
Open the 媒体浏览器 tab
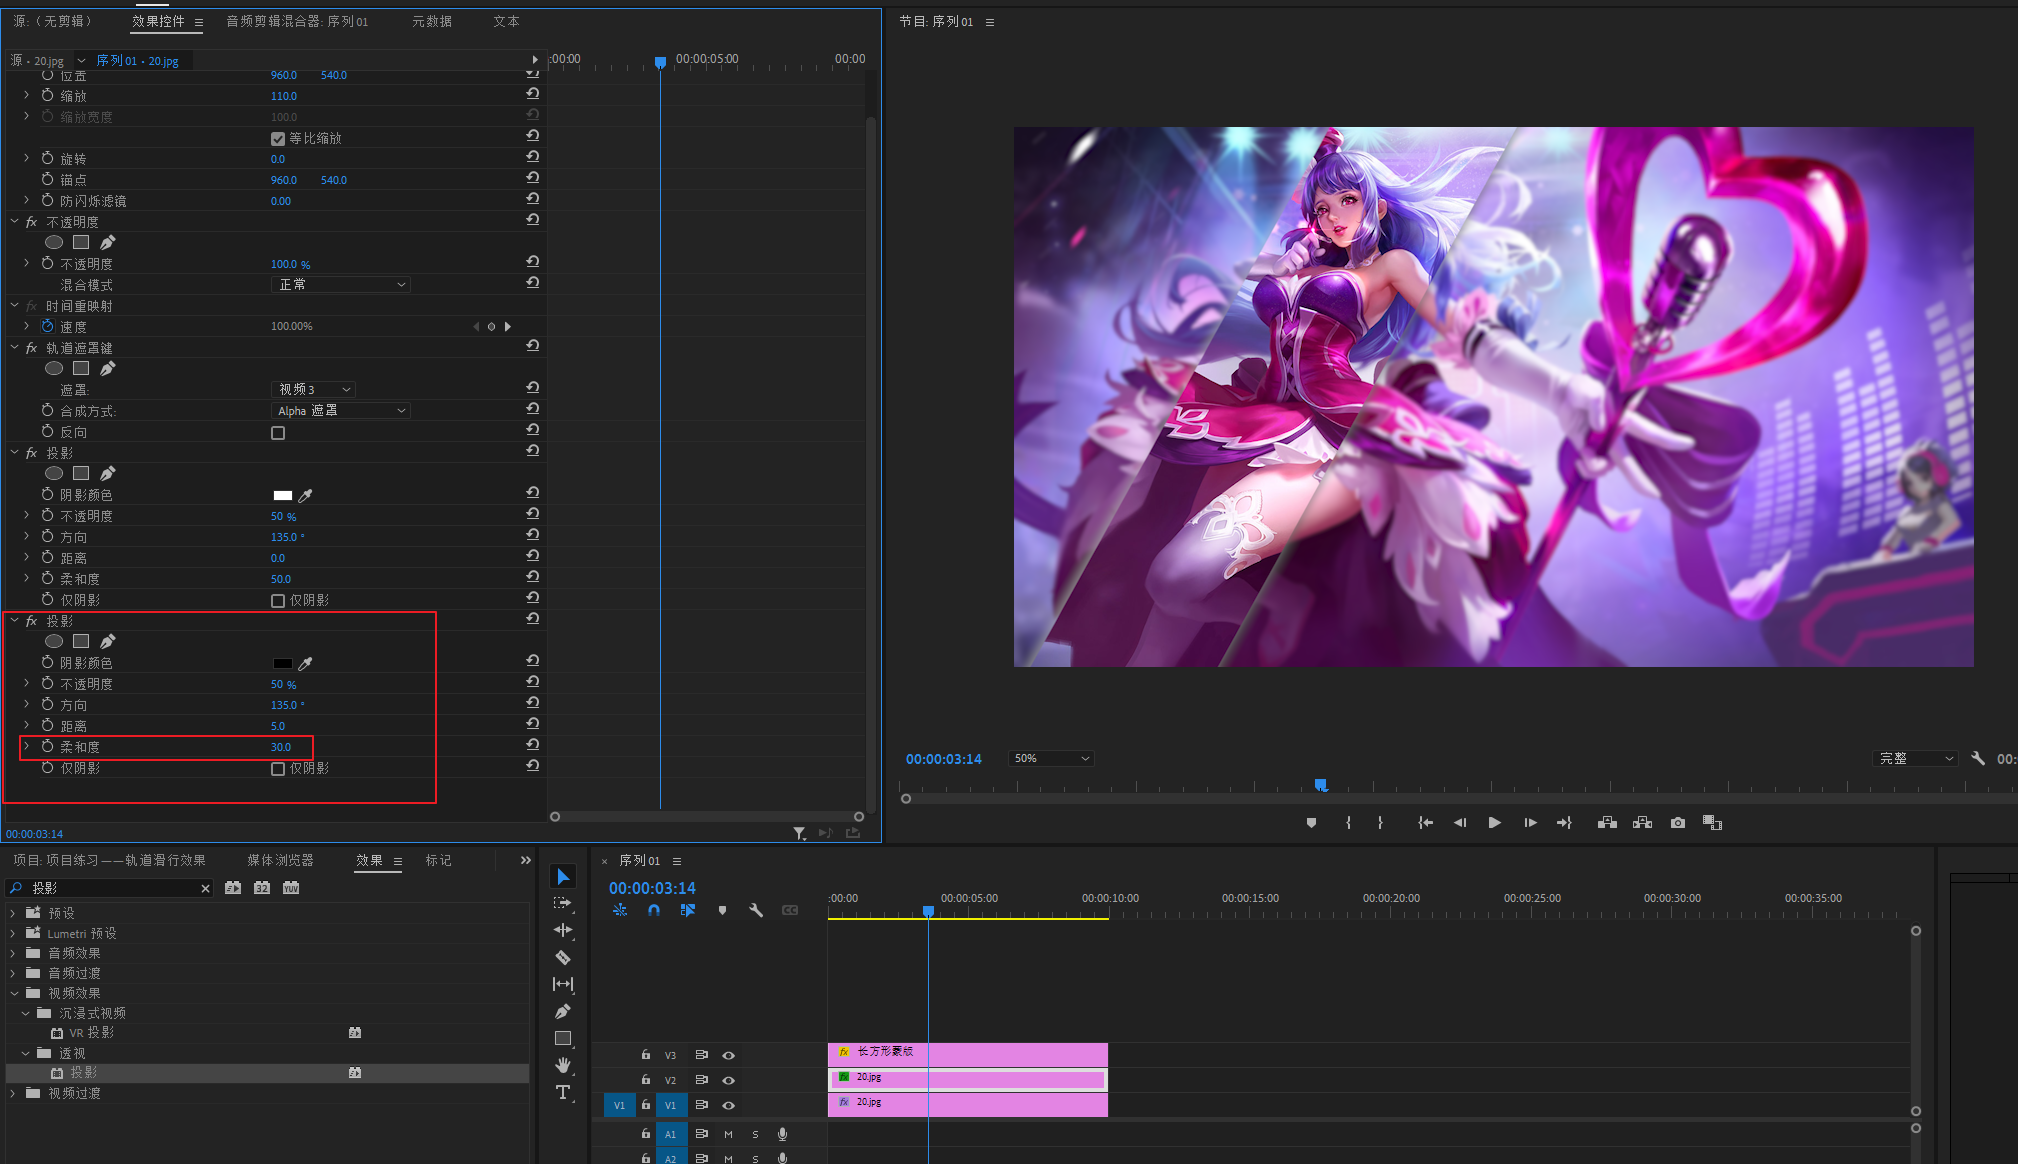[280, 860]
